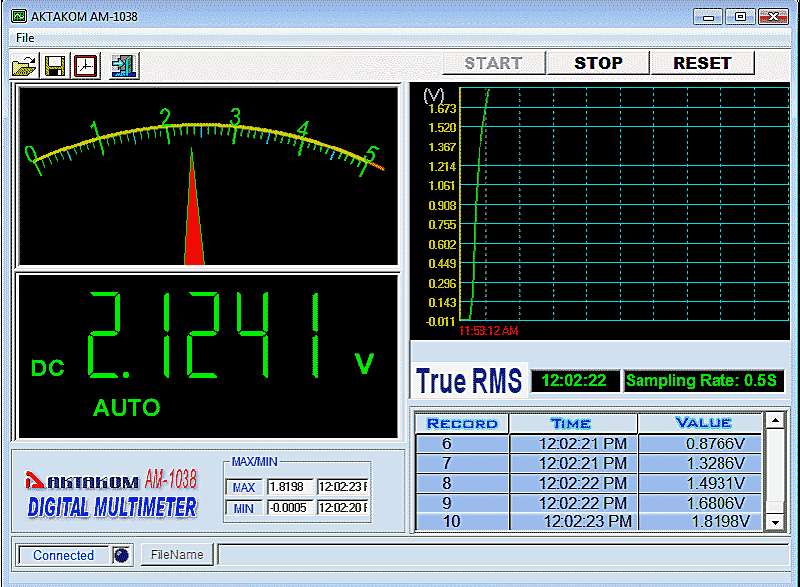The width and height of the screenshot is (800, 587).
Task: Select the TIME column header
Action: pos(572,423)
